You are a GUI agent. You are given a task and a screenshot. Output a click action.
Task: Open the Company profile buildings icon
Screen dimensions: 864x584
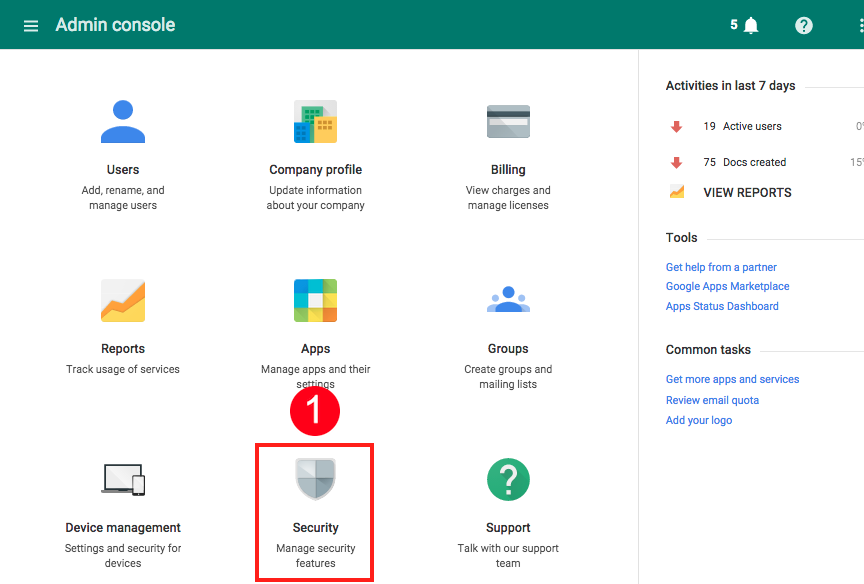tap(315, 121)
